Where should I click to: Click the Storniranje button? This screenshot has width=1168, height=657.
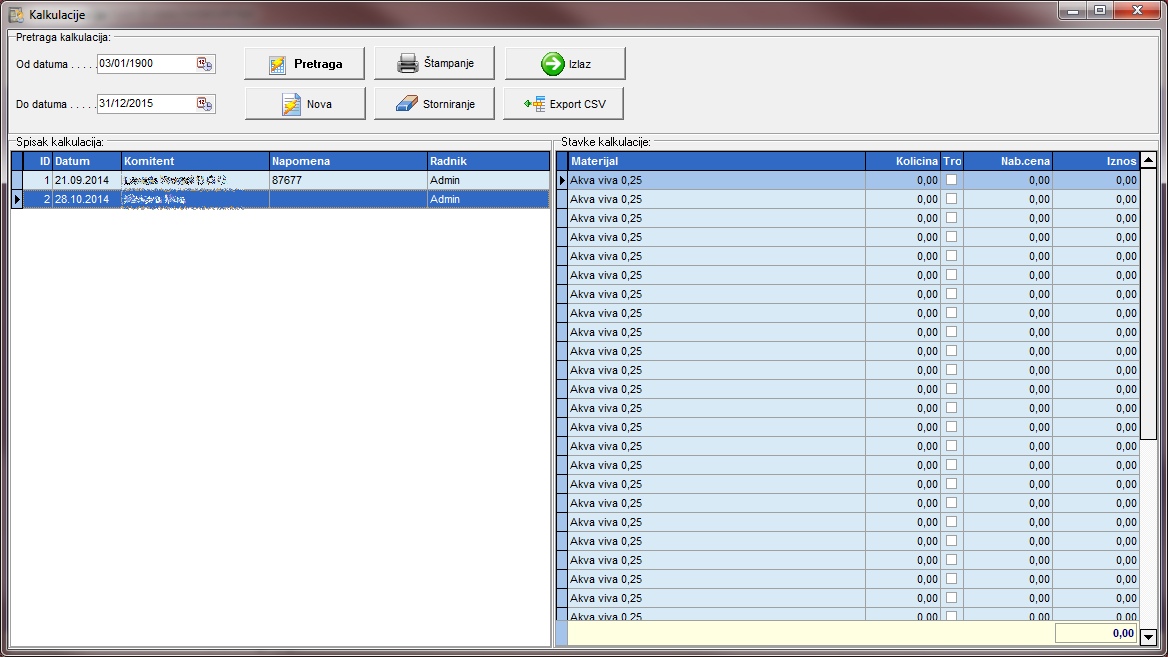(x=434, y=104)
